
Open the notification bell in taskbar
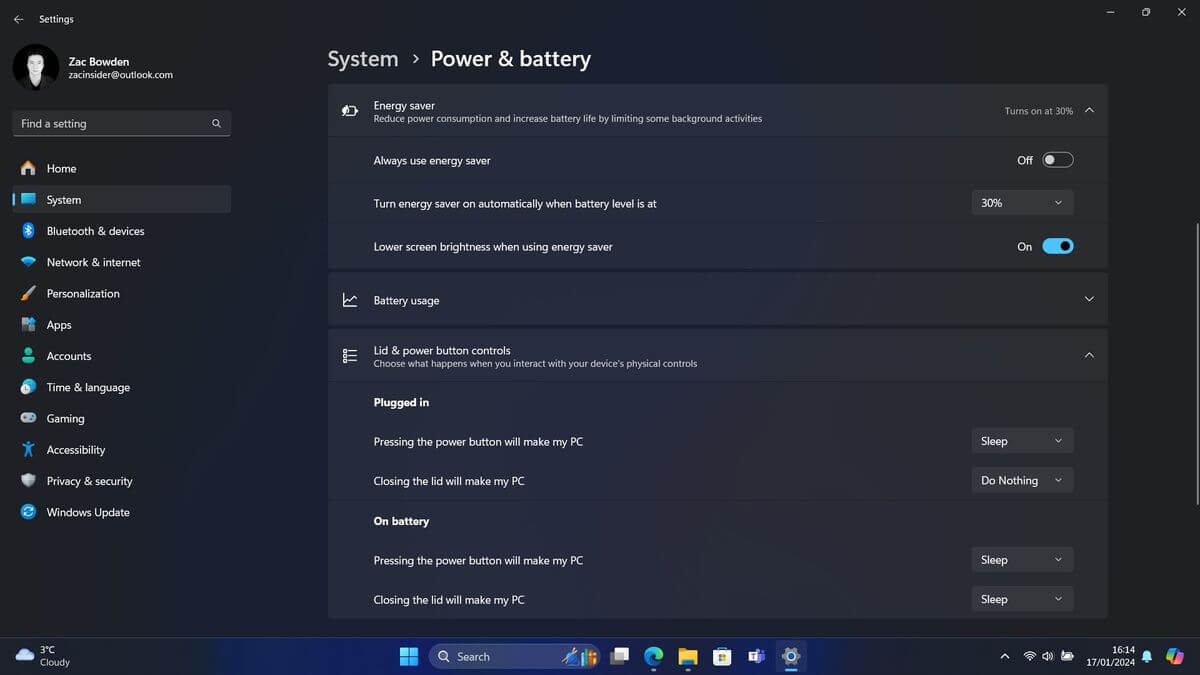[x=1147, y=656]
